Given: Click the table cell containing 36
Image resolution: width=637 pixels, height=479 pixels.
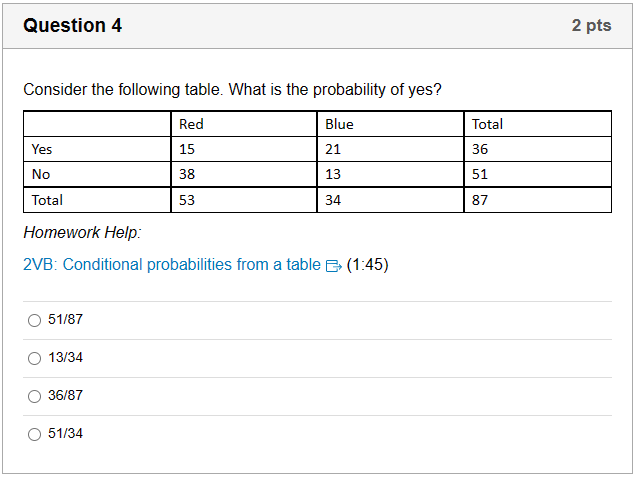Looking at the screenshot, I should 537,149.
